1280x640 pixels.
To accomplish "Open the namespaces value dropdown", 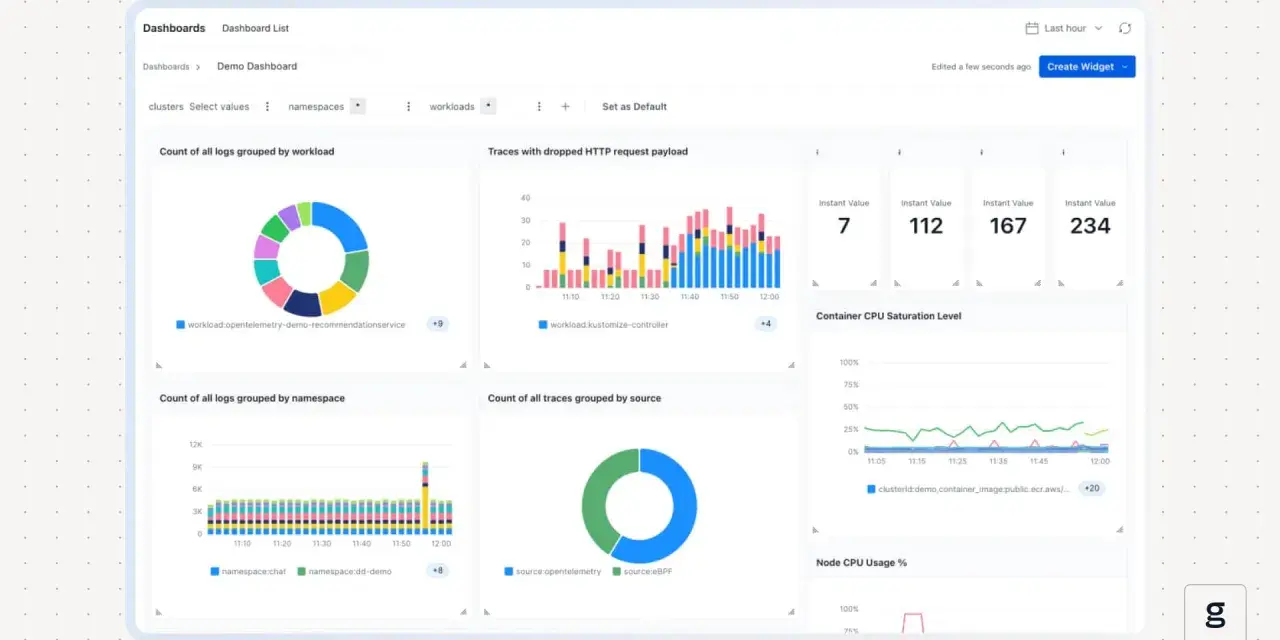I will pos(358,106).
